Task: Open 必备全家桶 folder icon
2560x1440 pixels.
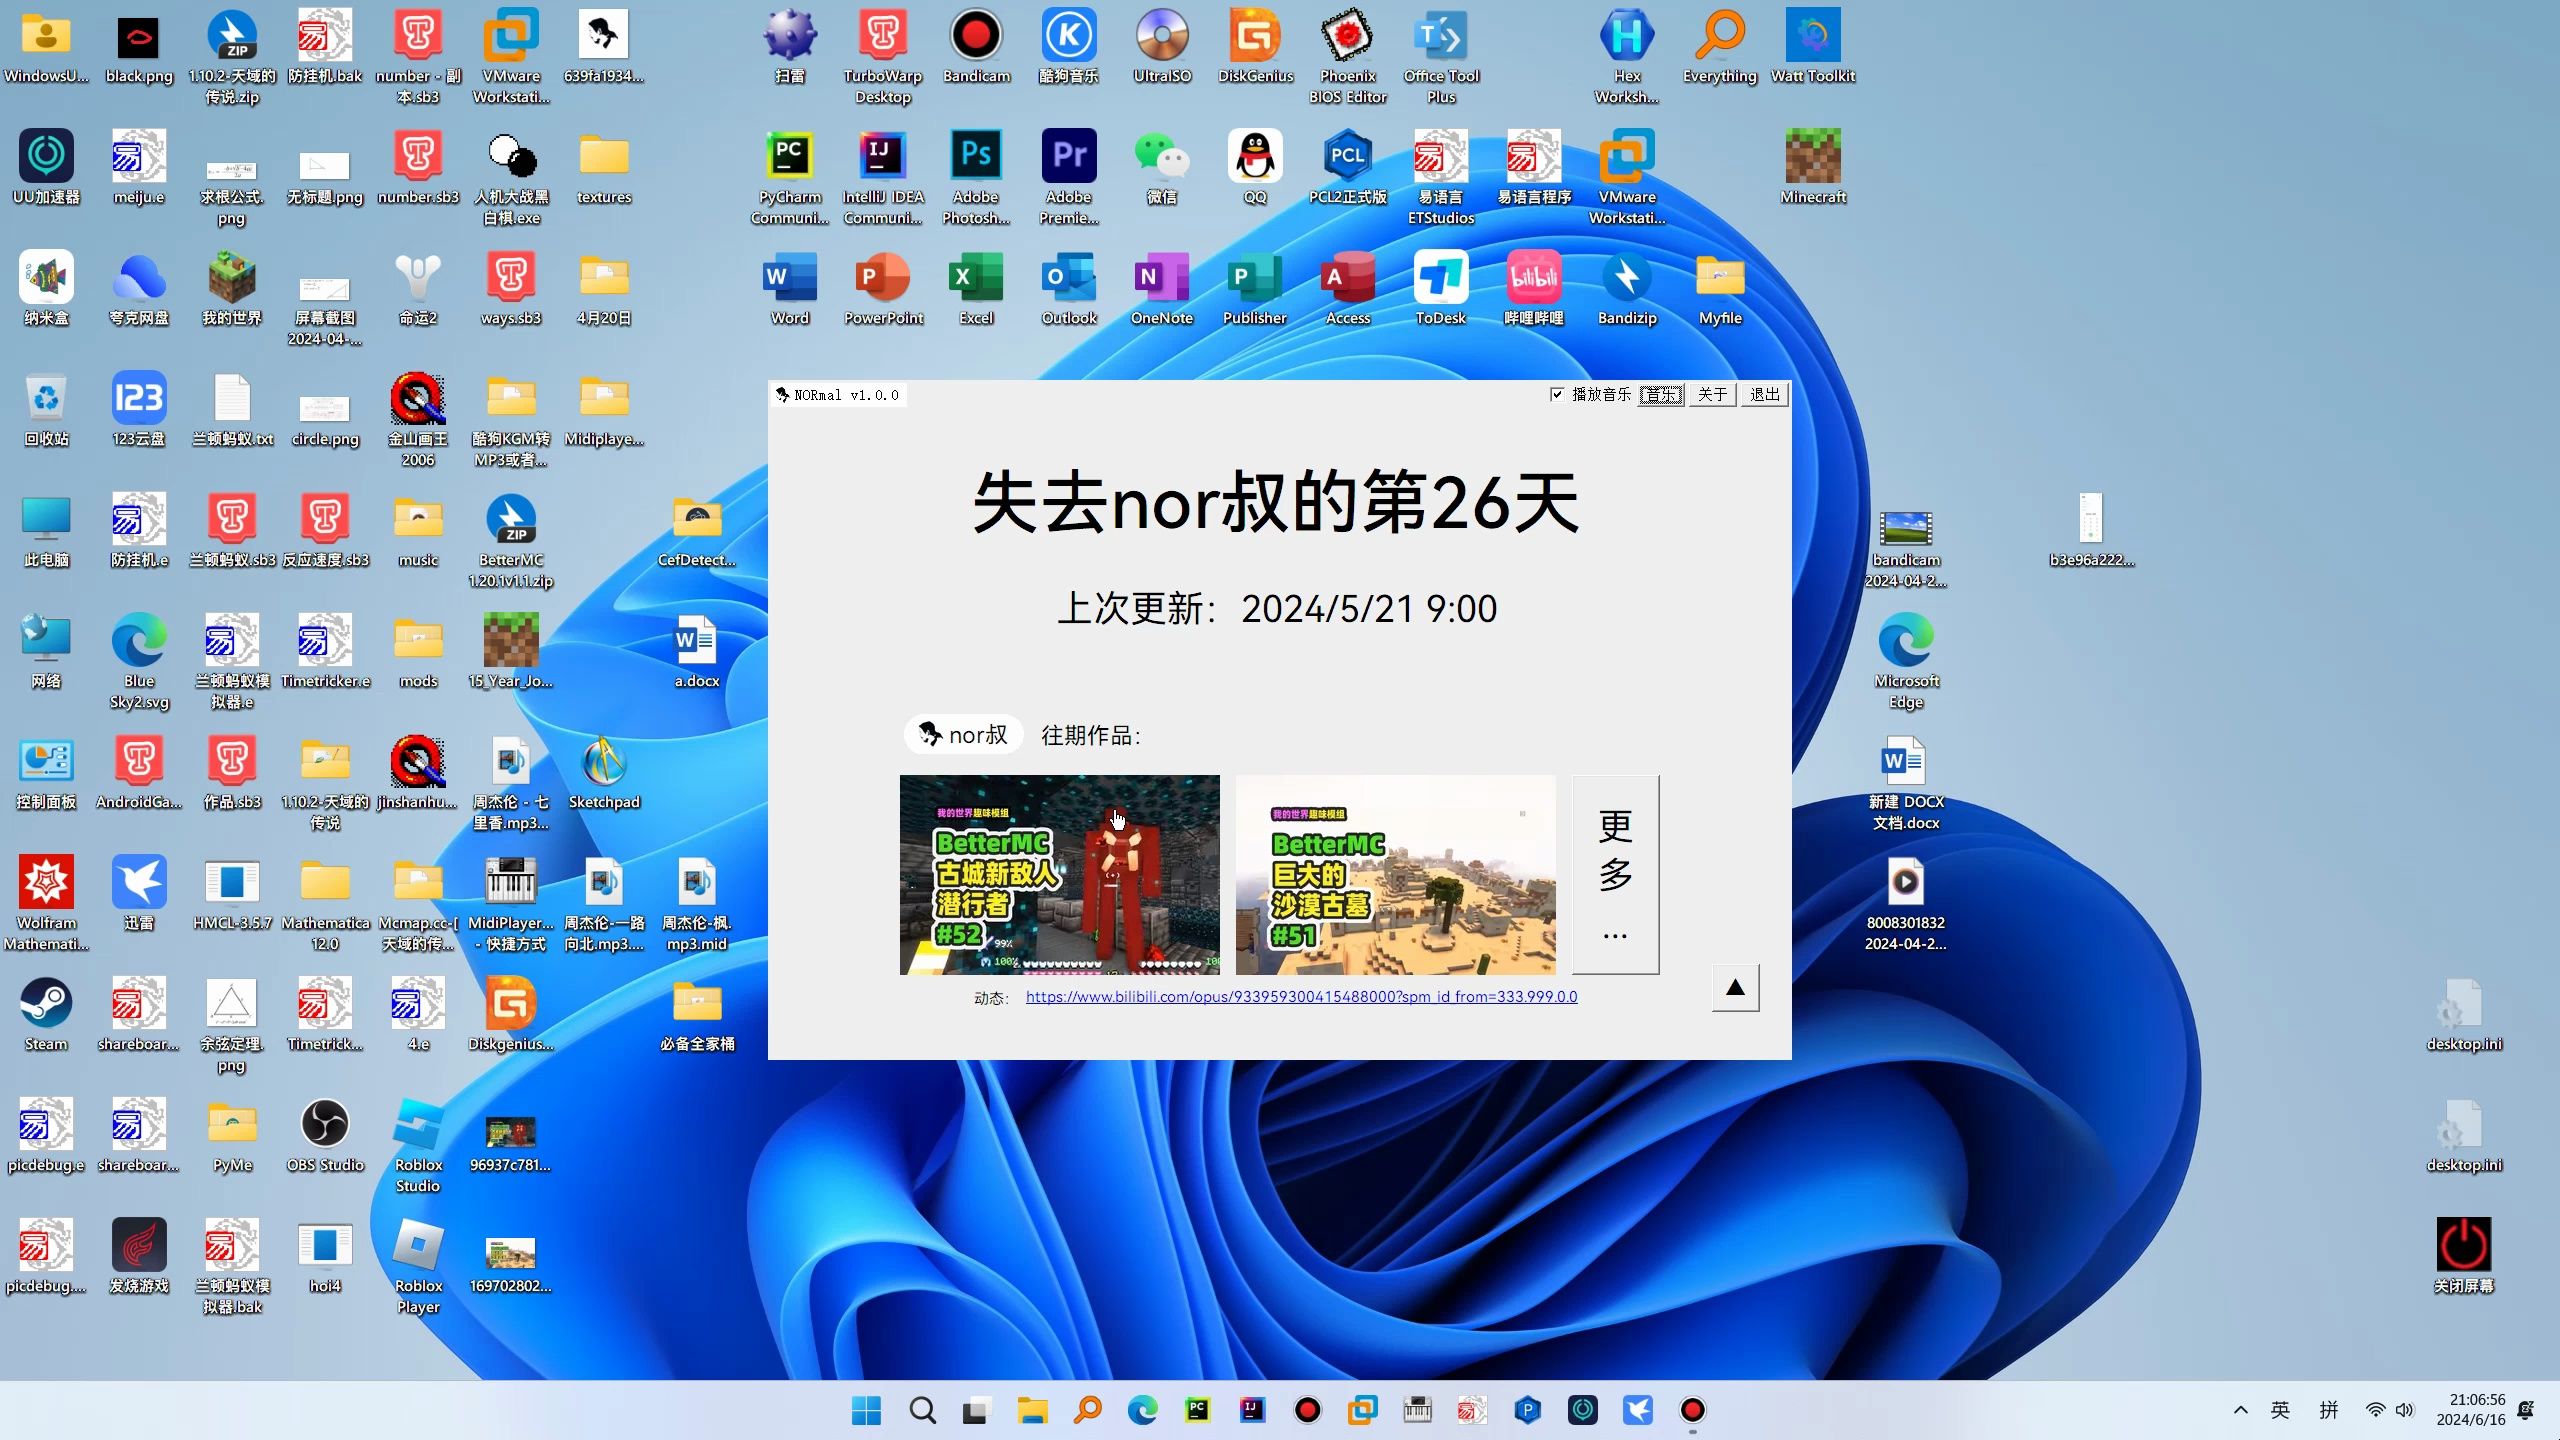Action: (697, 1015)
